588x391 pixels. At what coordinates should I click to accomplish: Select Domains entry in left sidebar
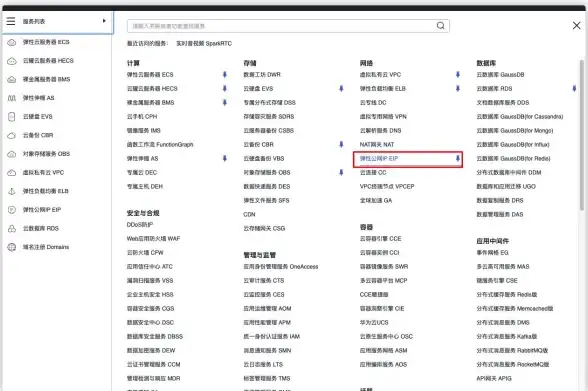click(x=46, y=247)
